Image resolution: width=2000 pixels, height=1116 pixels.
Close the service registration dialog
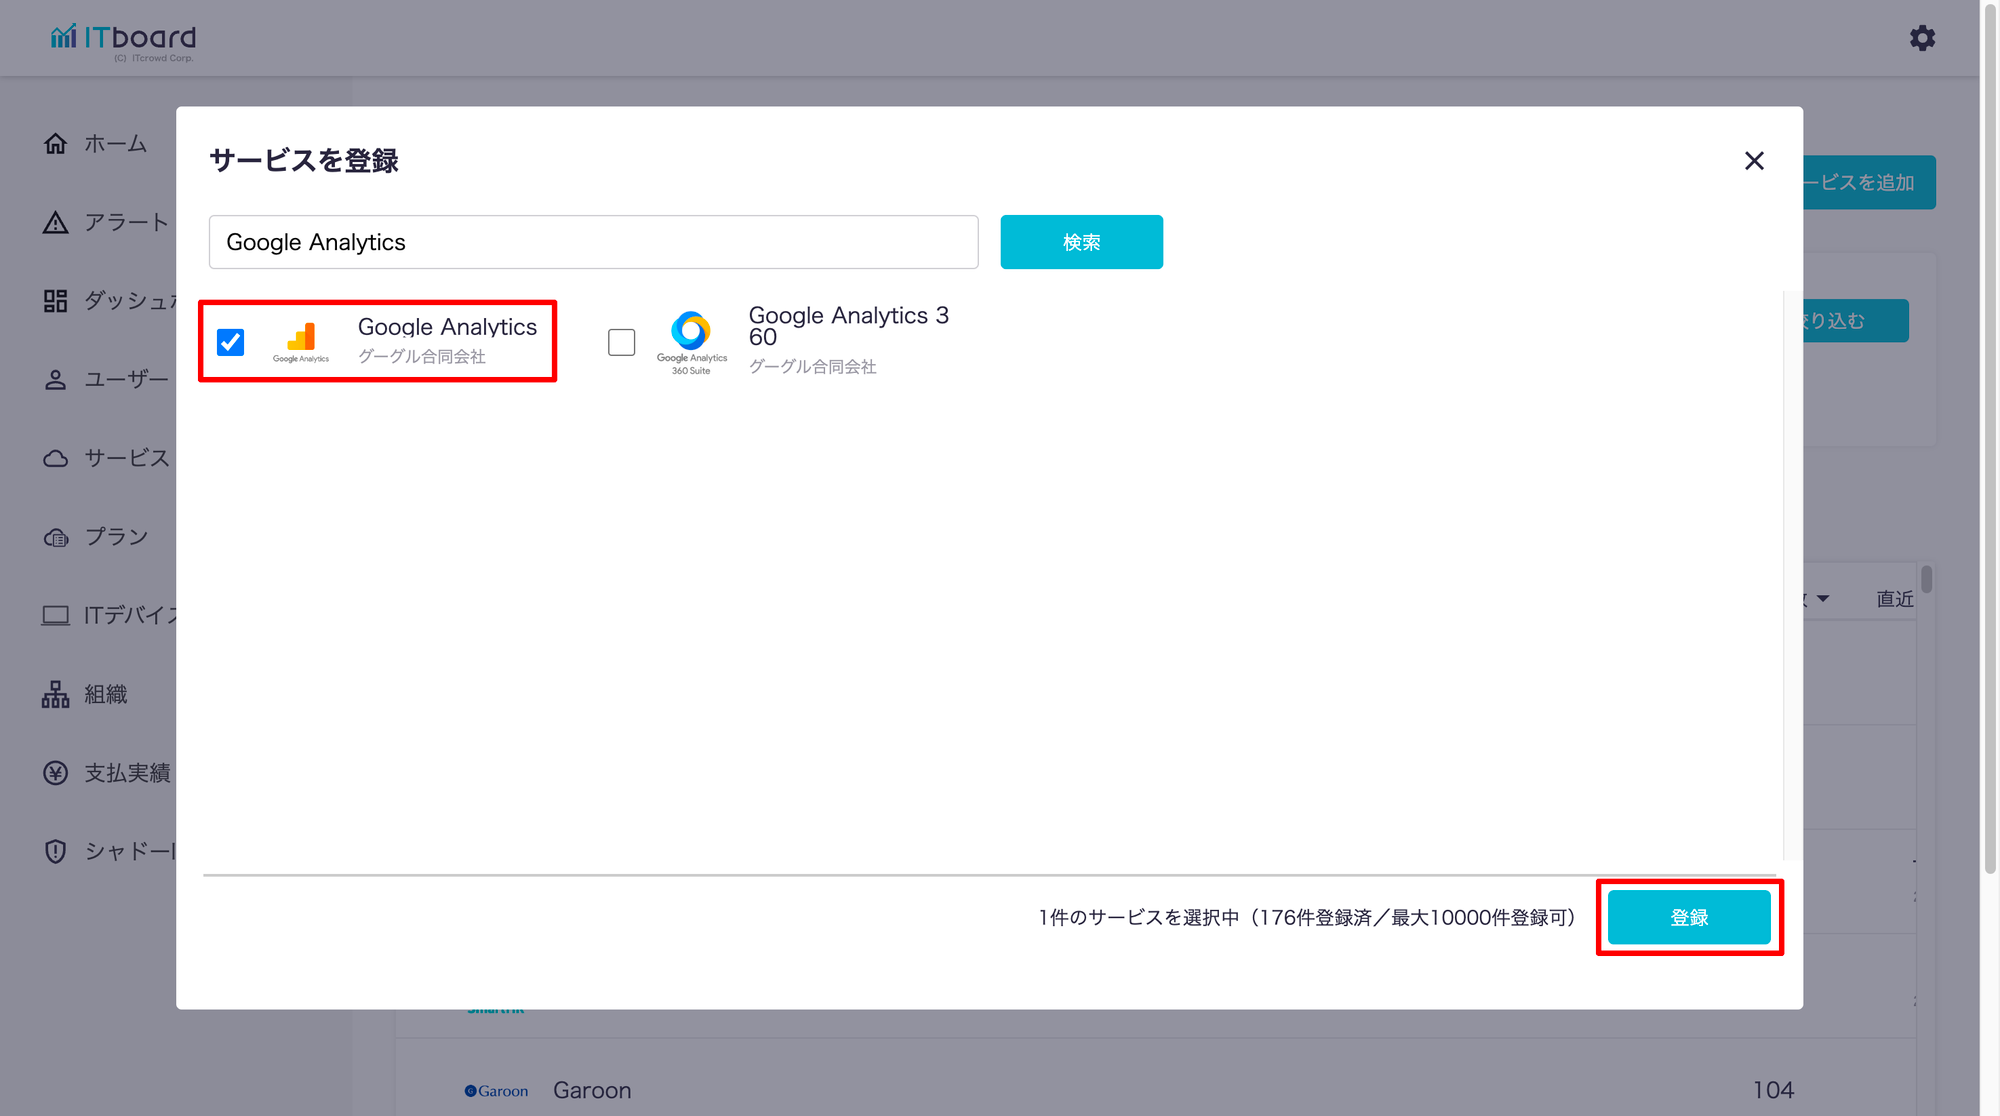(1754, 161)
